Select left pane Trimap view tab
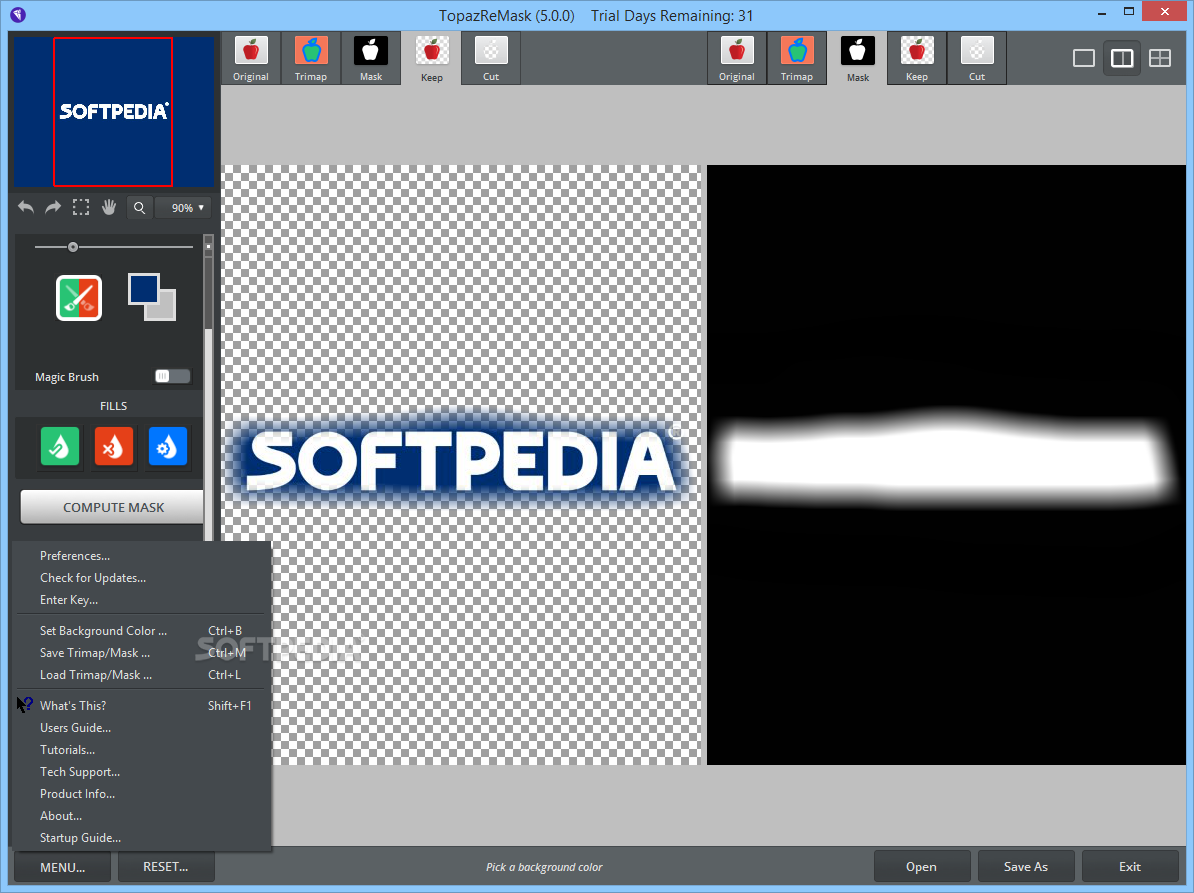The height and width of the screenshot is (893, 1194). click(311, 59)
